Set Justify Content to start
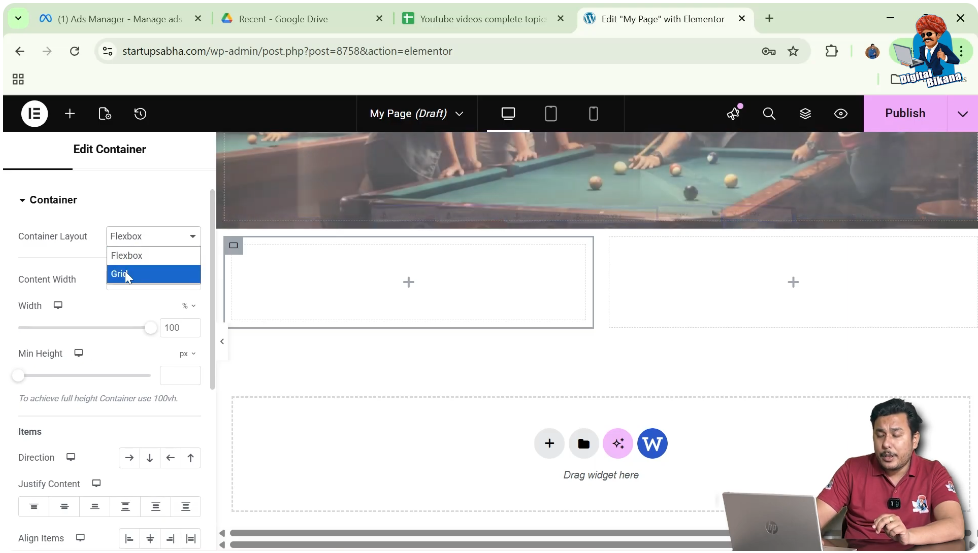The width and height of the screenshot is (978, 553). pos(34,507)
